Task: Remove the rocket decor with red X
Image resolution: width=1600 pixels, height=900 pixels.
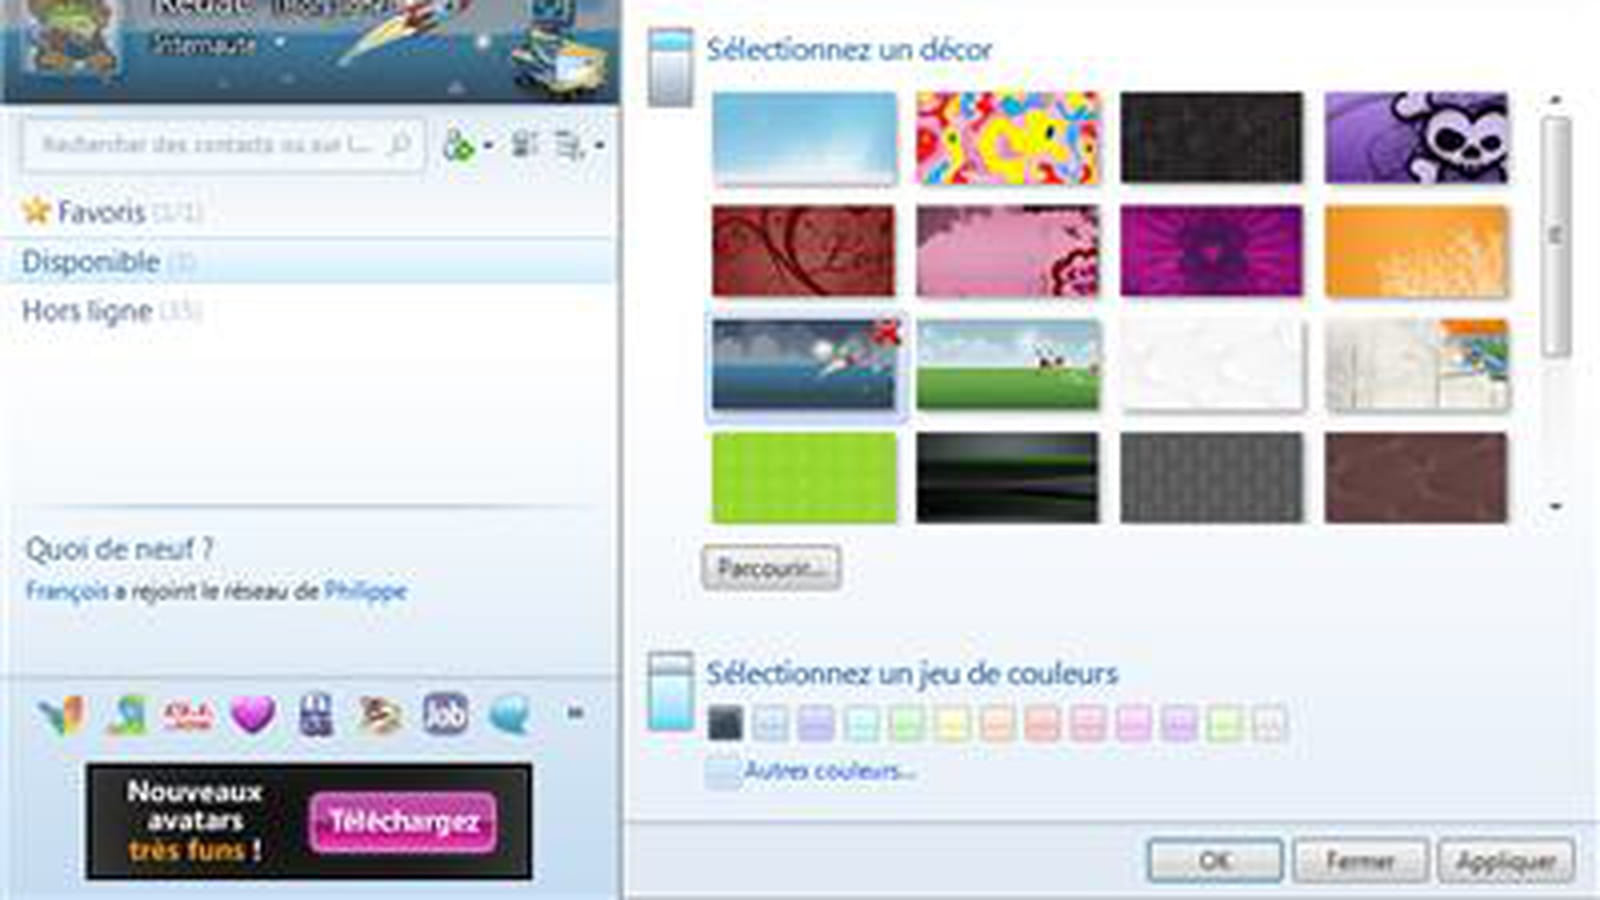Action: [886, 333]
